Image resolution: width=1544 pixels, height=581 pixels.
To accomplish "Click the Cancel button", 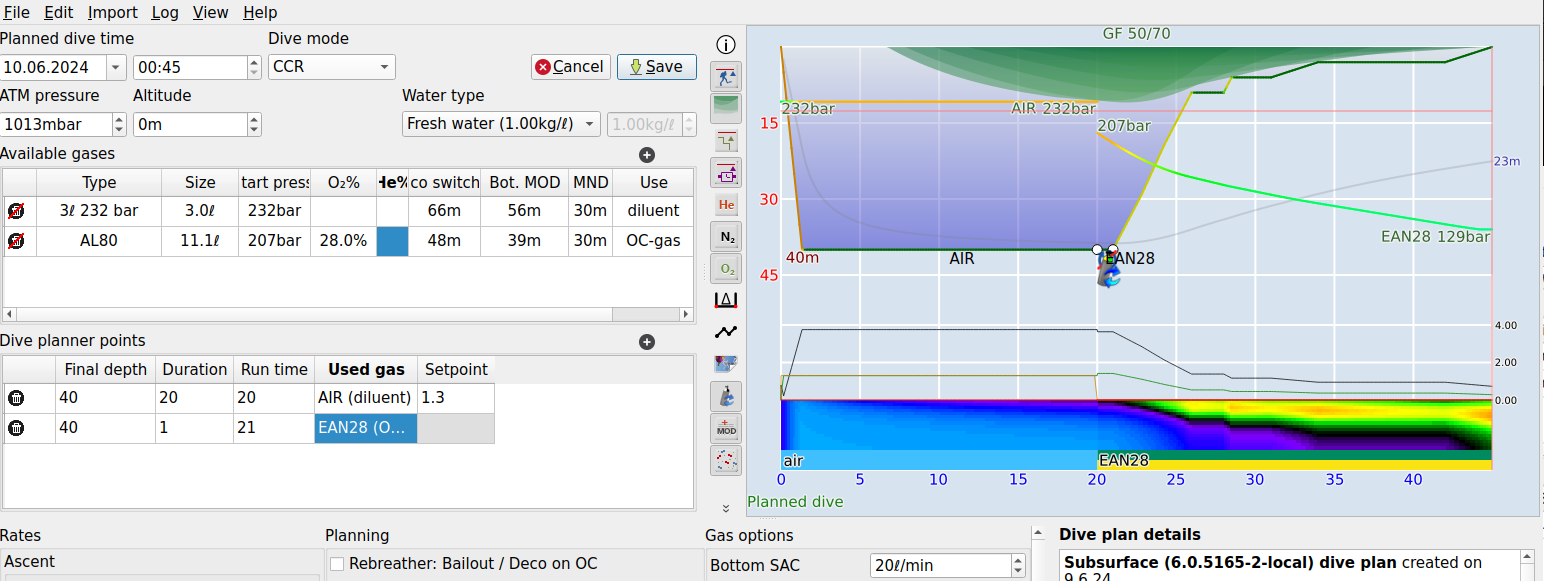I will click(x=570, y=66).
